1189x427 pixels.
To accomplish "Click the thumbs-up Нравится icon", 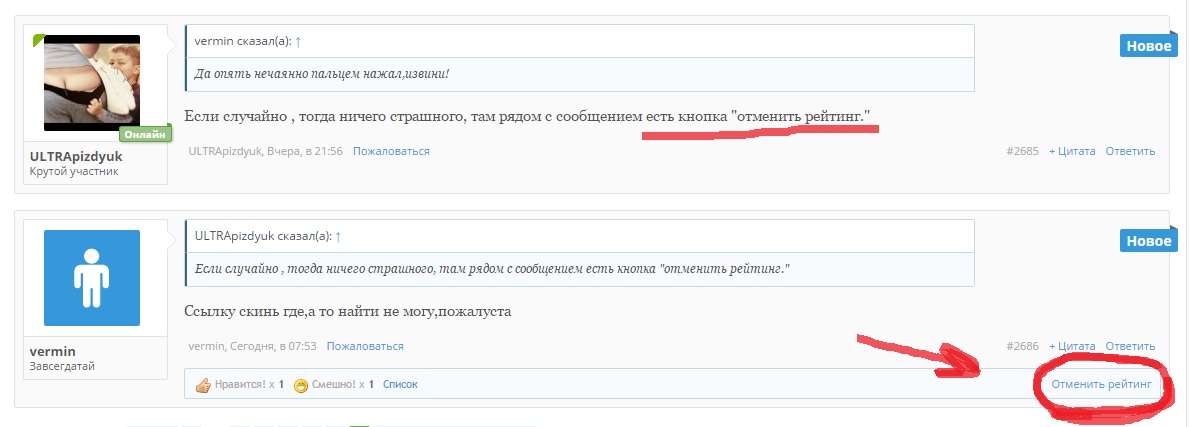I will (203, 384).
